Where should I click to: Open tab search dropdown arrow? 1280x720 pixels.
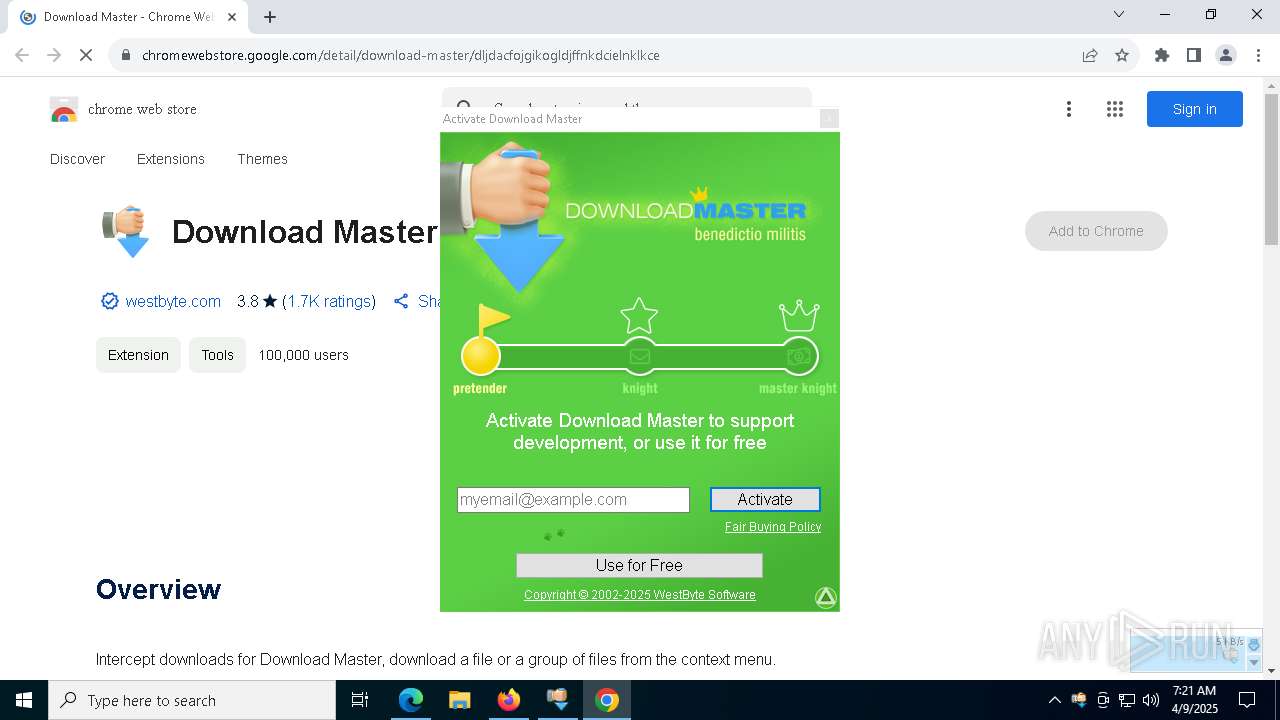(1119, 14)
